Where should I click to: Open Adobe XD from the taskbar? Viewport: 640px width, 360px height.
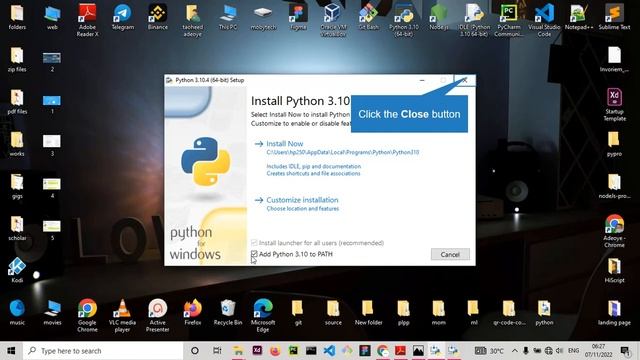coord(257,351)
